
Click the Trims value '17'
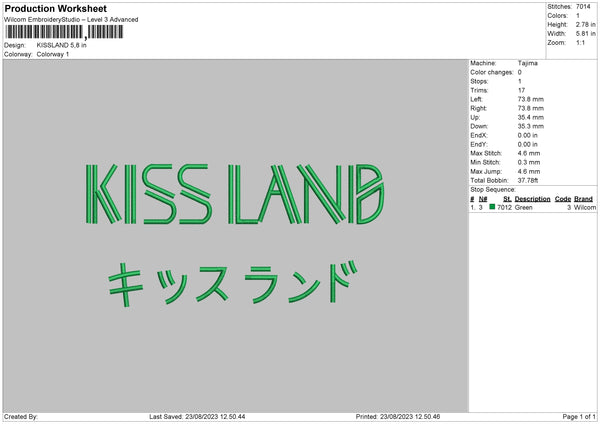[x=521, y=90]
